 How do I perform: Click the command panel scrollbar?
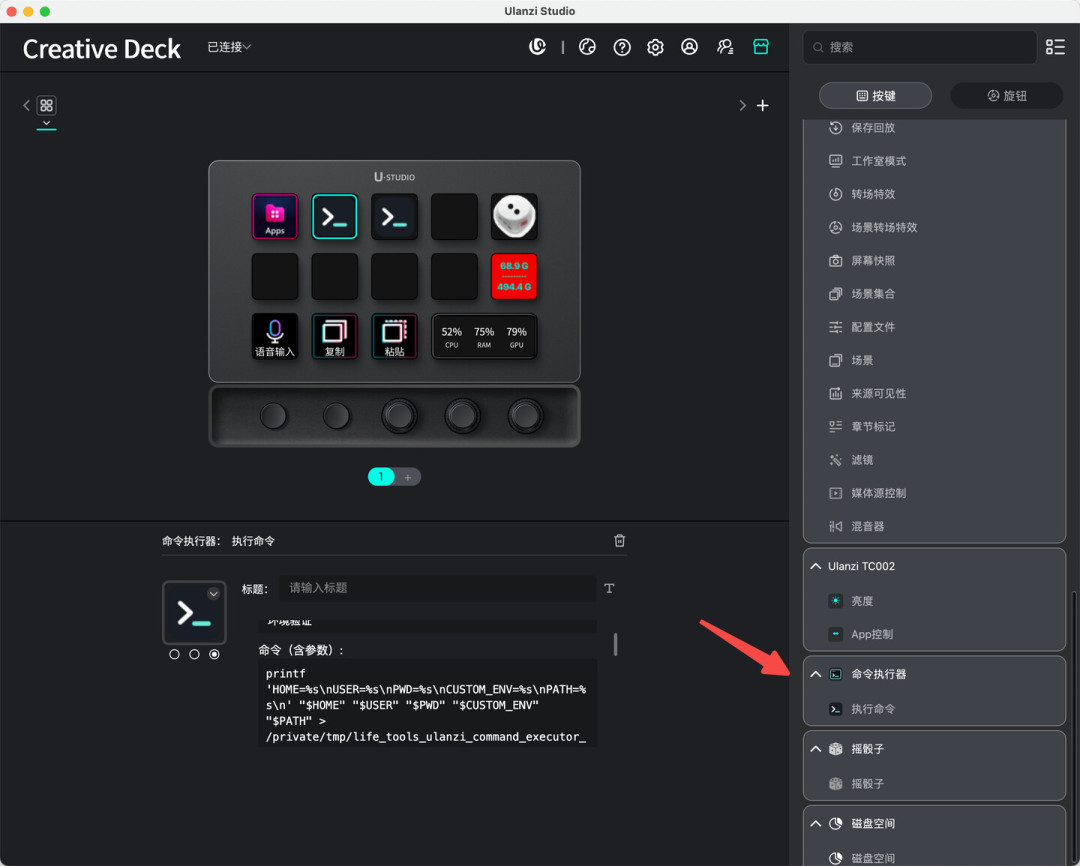click(x=615, y=645)
